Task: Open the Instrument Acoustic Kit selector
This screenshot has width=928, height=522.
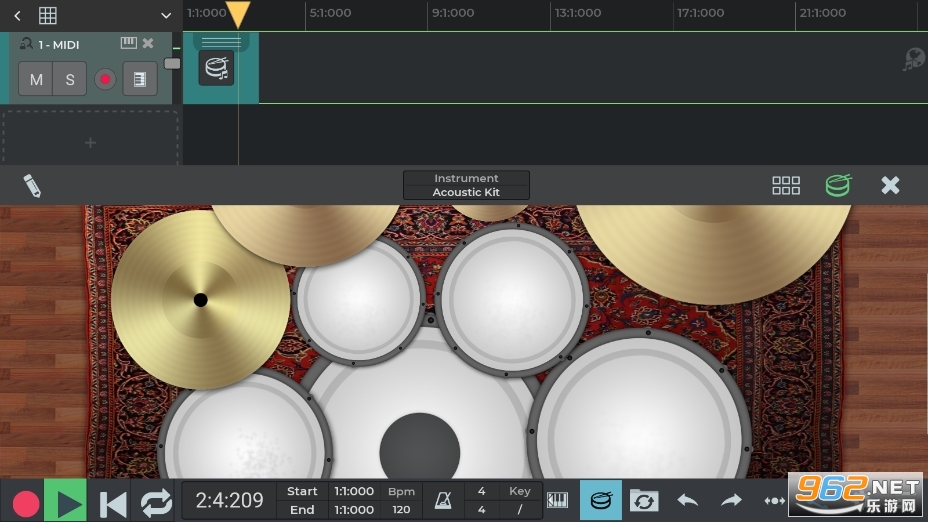Action: point(466,185)
